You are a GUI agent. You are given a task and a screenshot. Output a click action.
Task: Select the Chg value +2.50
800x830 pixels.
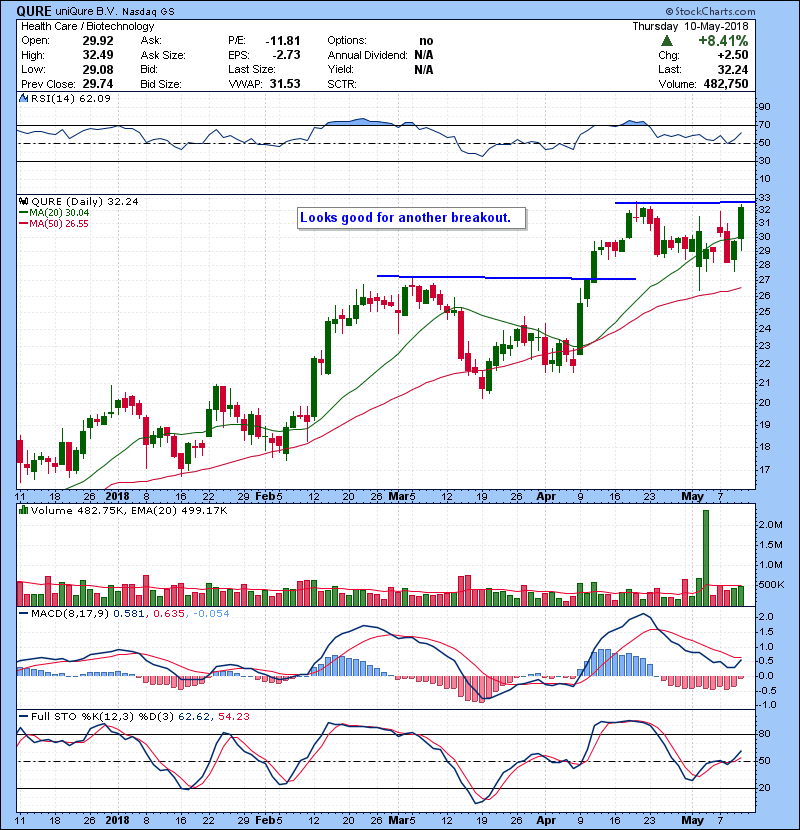[733, 55]
